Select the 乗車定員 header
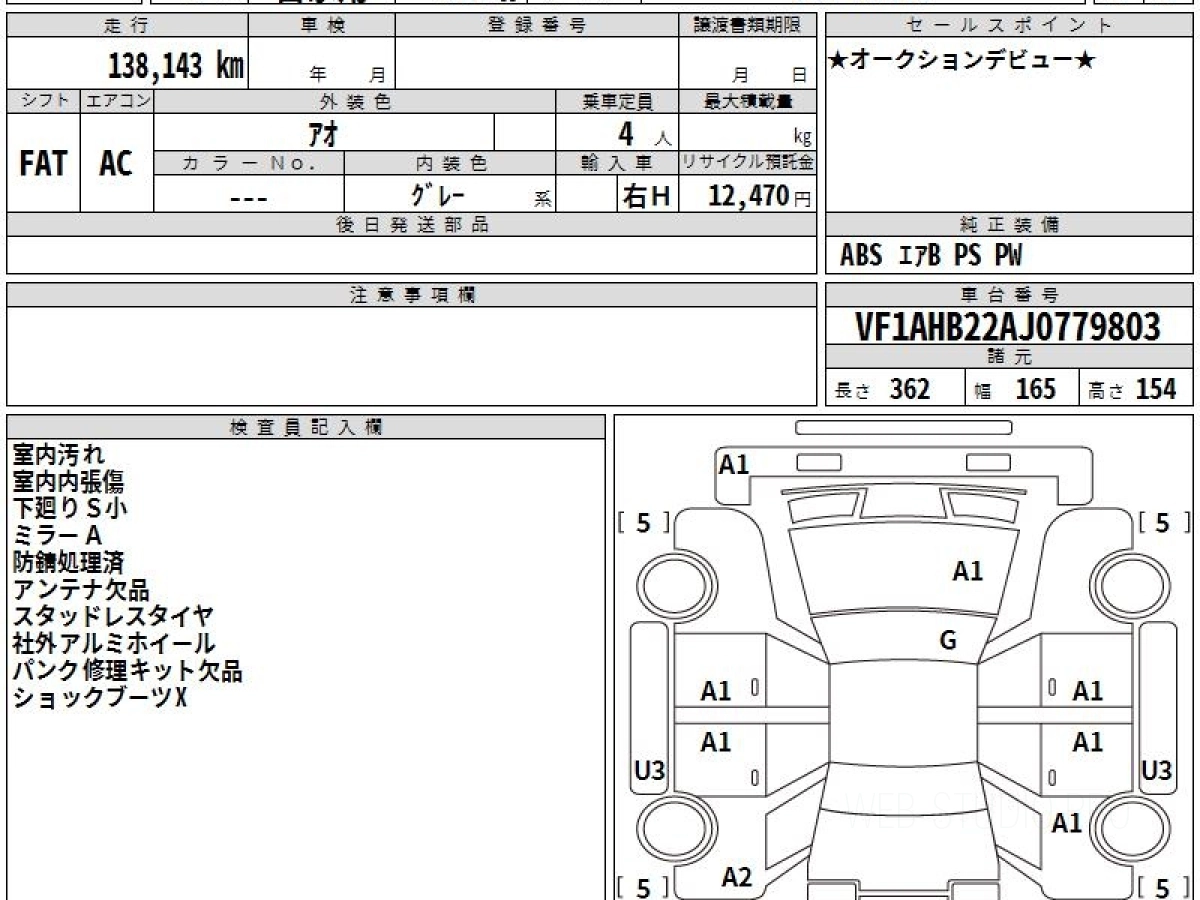Viewport: 1200px width, 900px height. (618, 101)
